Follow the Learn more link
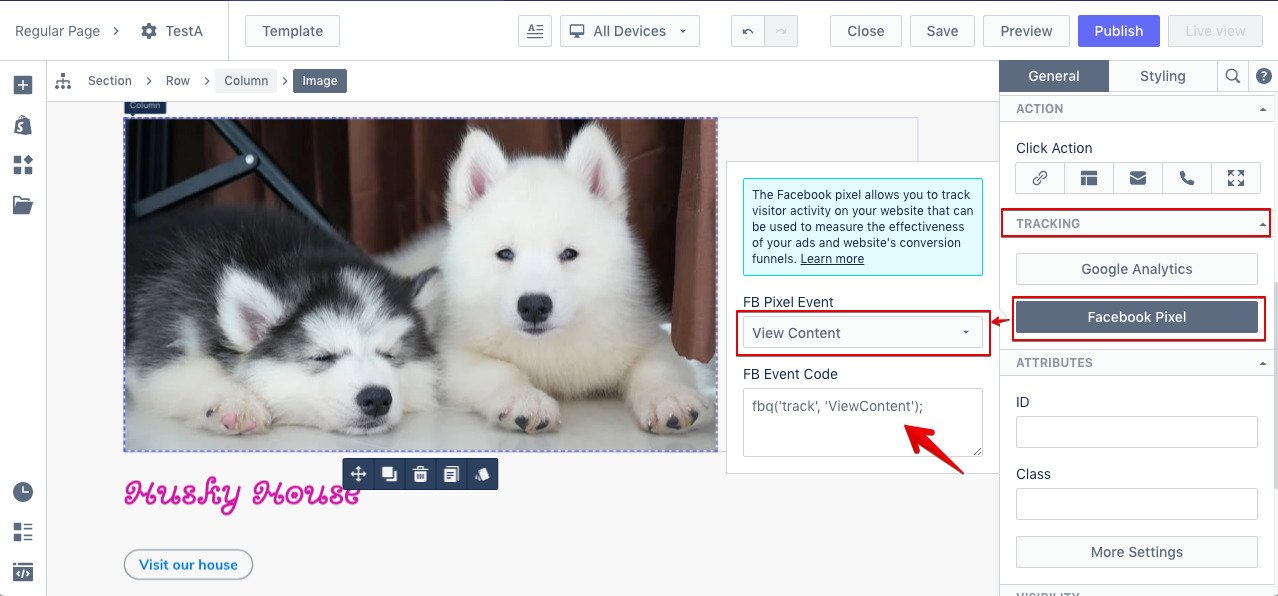The image size is (1278, 596). (832, 259)
